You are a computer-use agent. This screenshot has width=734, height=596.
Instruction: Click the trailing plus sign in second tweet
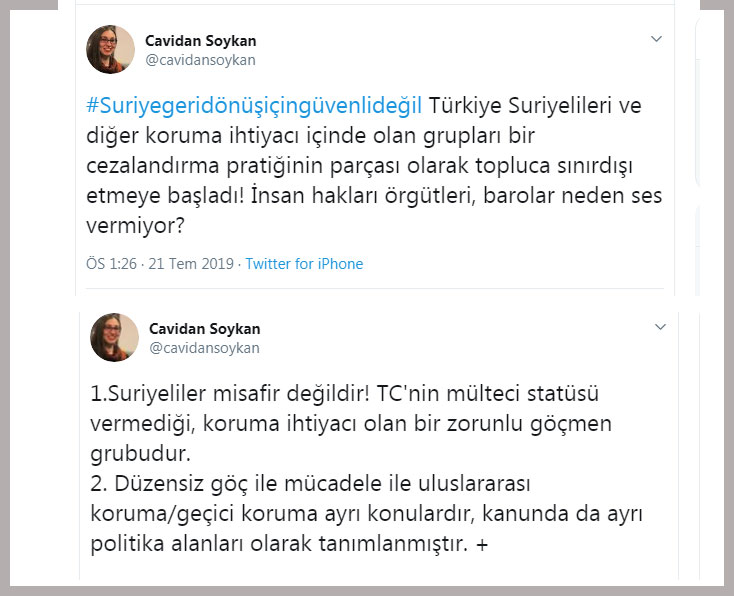coord(483,545)
